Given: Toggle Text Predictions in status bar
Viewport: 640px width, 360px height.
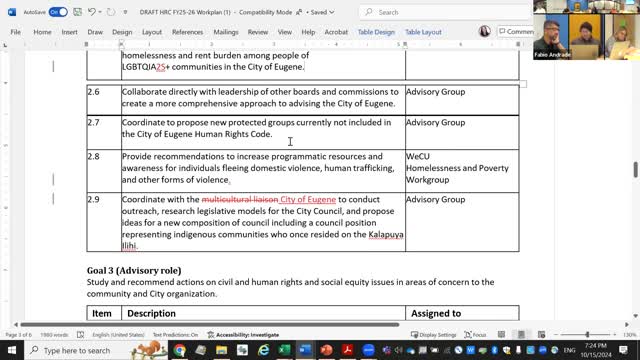Looking at the screenshot, I should (175, 335).
